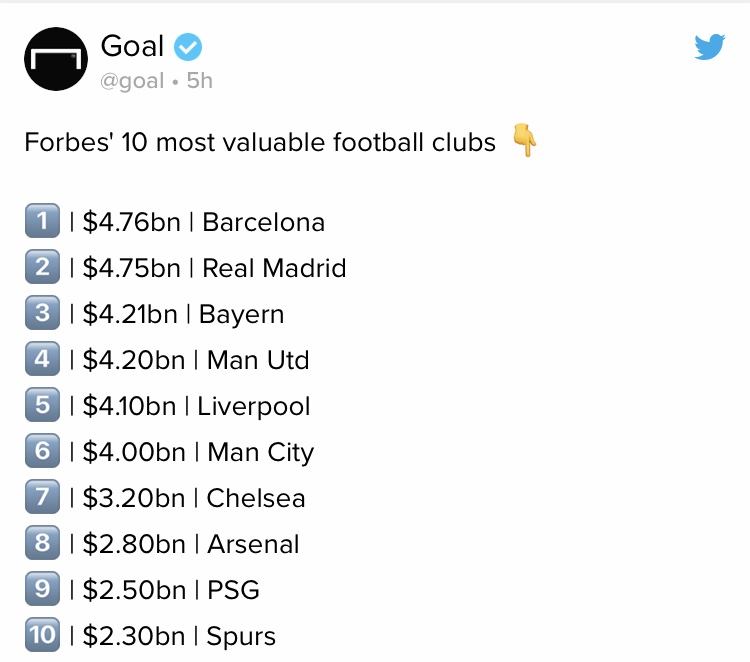The height and width of the screenshot is (662, 750).
Task: Click the @goal handle
Action: pos(132,81)
